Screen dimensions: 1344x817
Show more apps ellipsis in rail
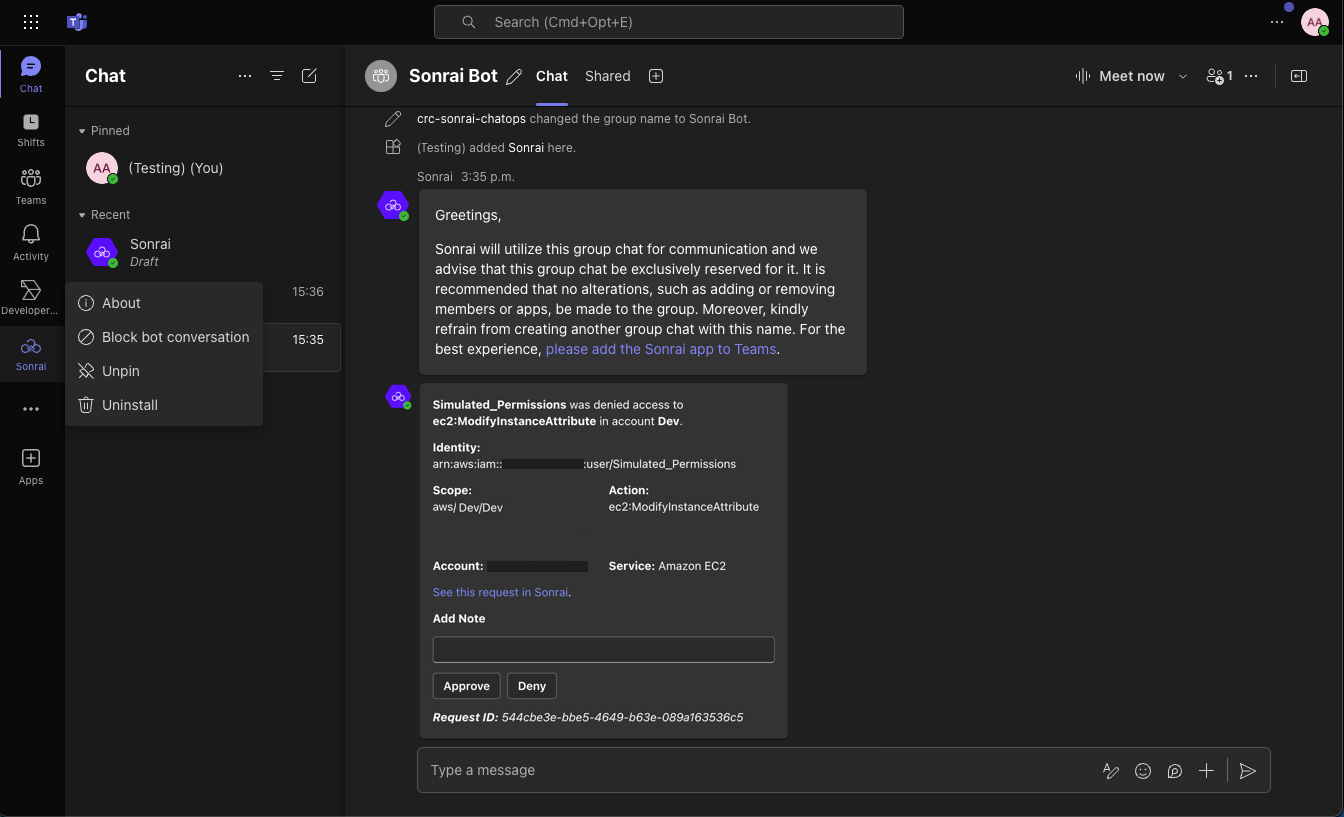pos(31,409)
